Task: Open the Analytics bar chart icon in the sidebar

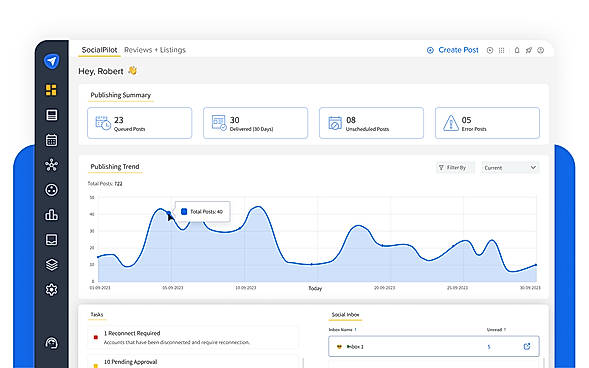Action: pos(51,215)
